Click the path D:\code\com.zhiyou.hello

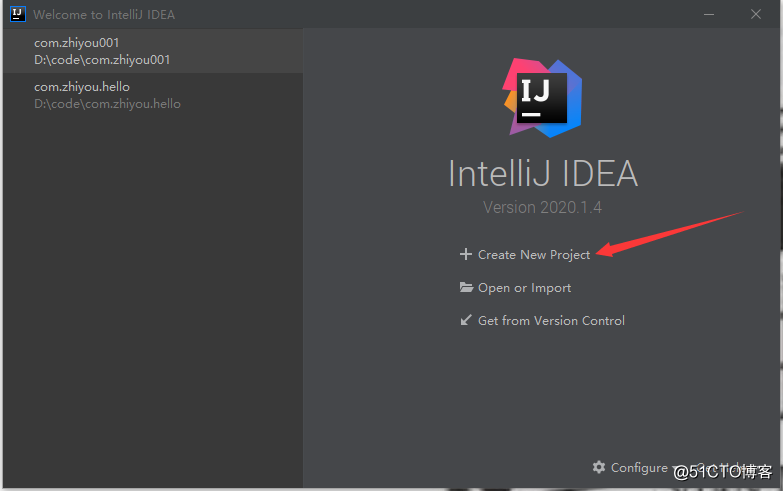coord(107,104)
